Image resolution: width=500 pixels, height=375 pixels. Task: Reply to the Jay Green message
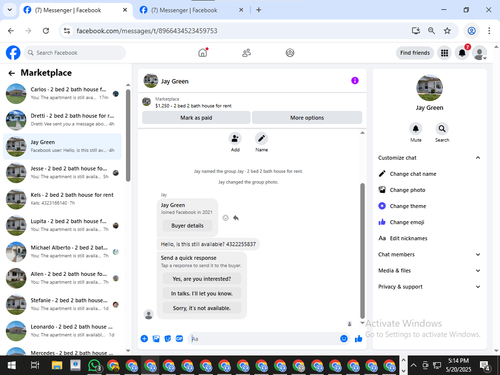point(236,218)
